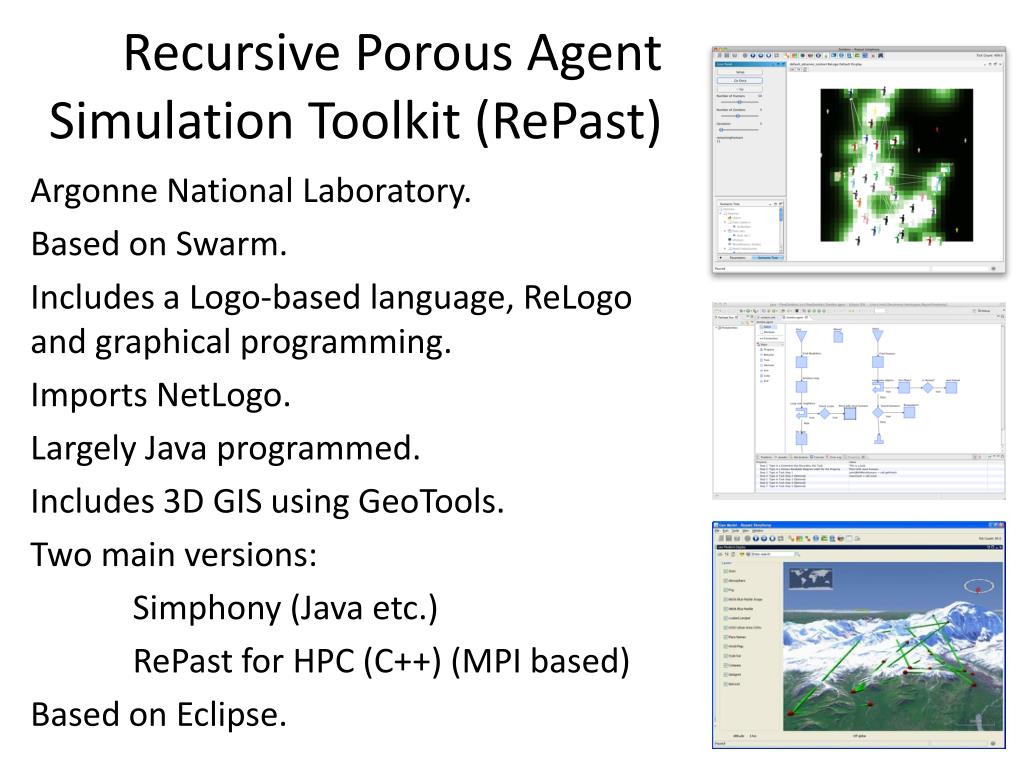Select the Marquee tool in flowchart palette
The image size is (1024, 768).
click(x=768, y=332)
